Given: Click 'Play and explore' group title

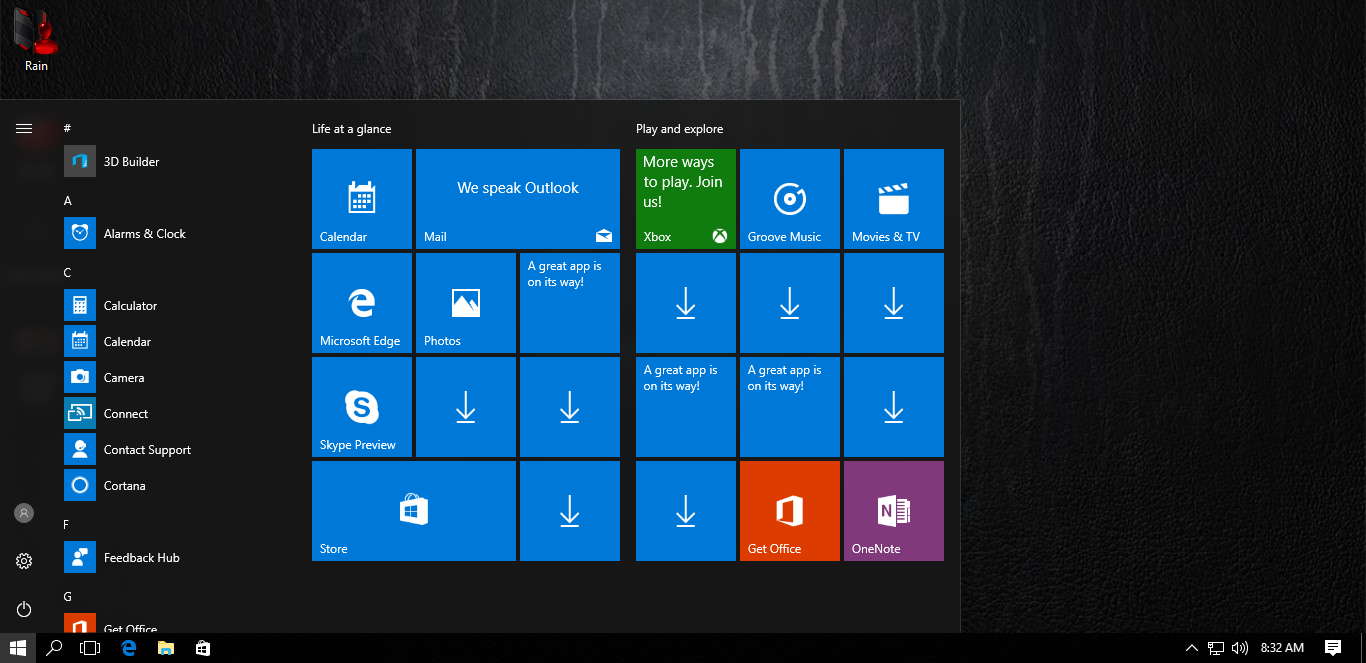Looking at the screenshot, I should click(680, 129).
